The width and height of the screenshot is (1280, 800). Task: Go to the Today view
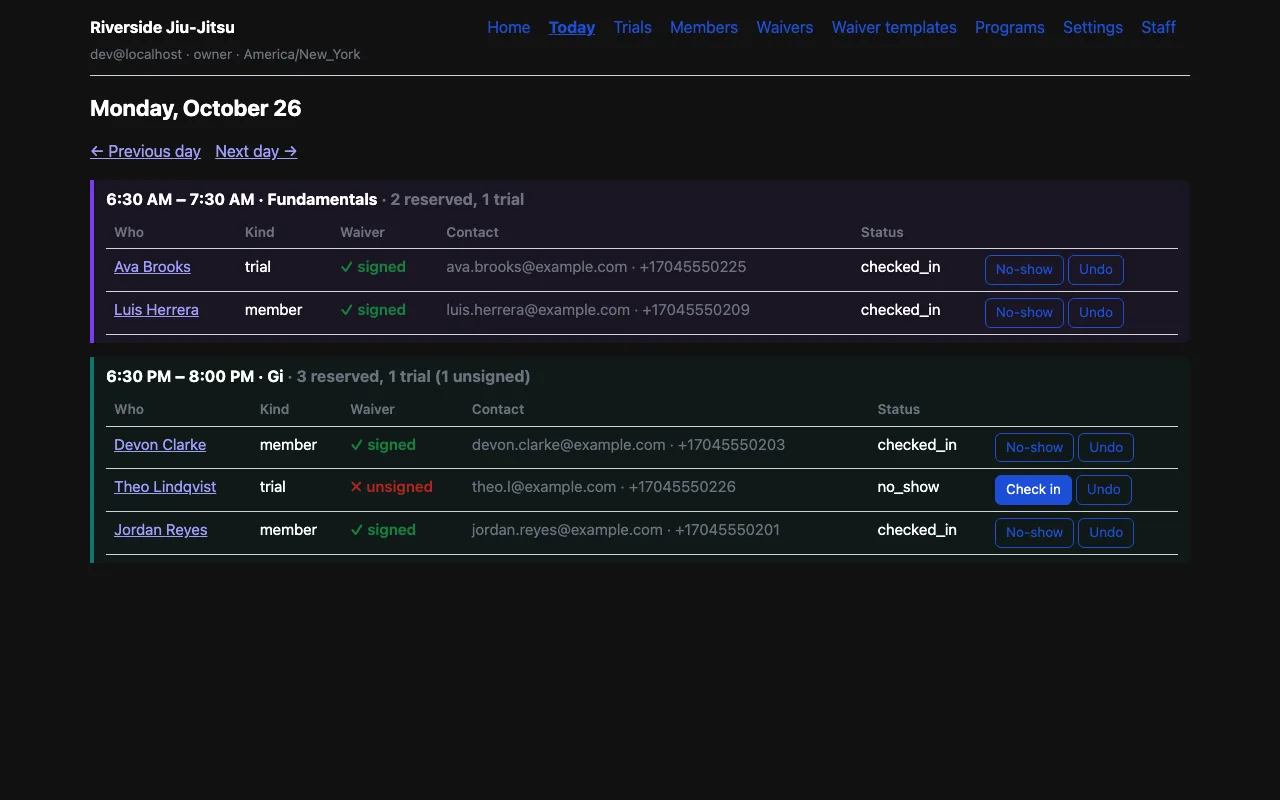(x=572, y=27)
